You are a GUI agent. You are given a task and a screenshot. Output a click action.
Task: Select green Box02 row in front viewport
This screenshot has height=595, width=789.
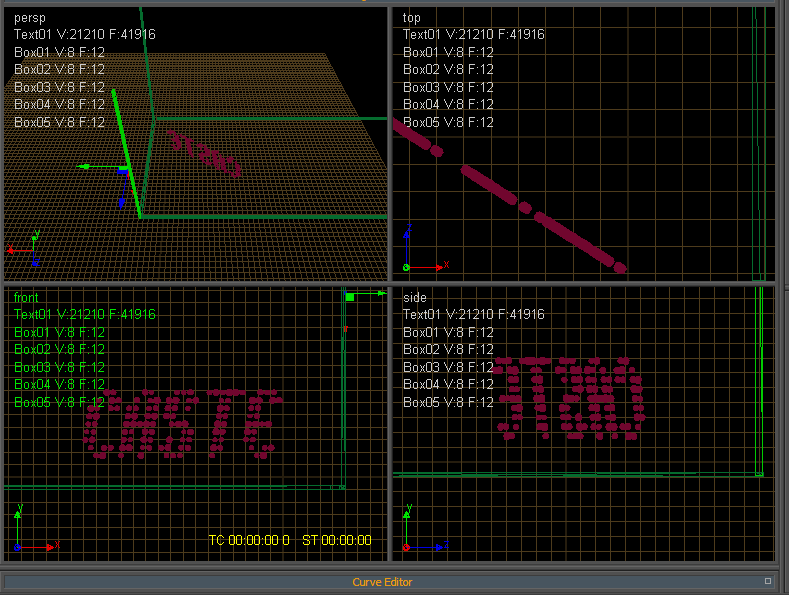coord(59,349)
